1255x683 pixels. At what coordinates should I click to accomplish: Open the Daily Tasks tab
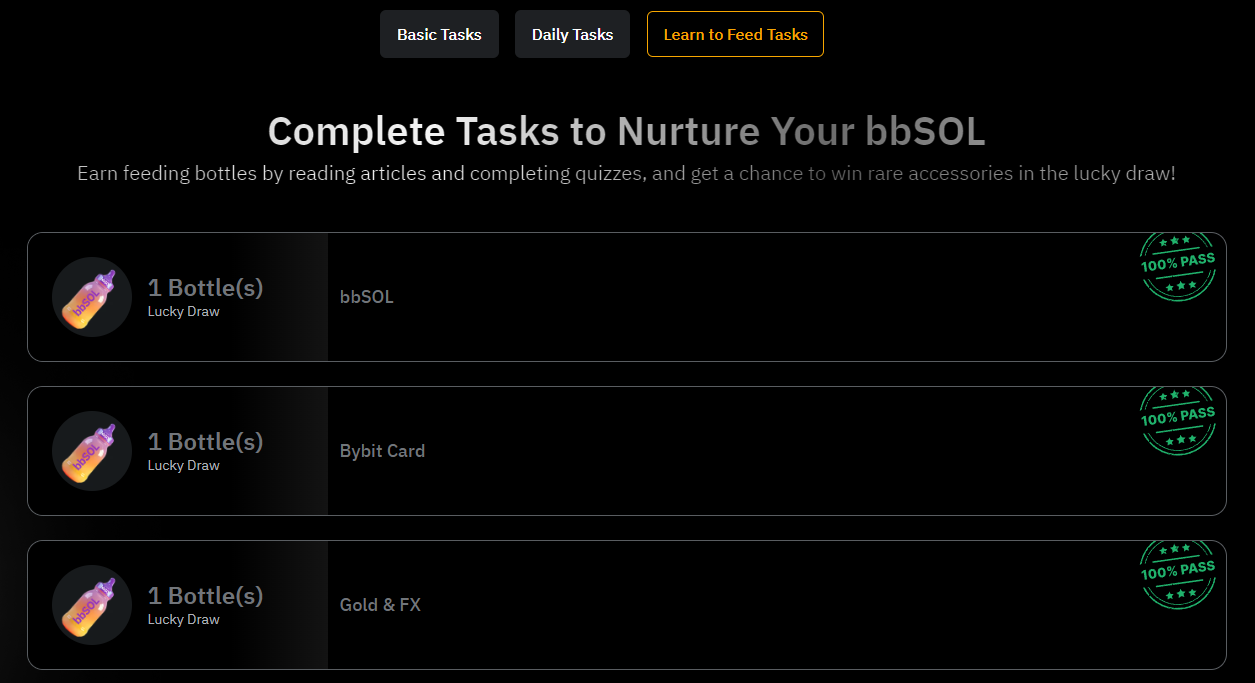tap(572, 34)
